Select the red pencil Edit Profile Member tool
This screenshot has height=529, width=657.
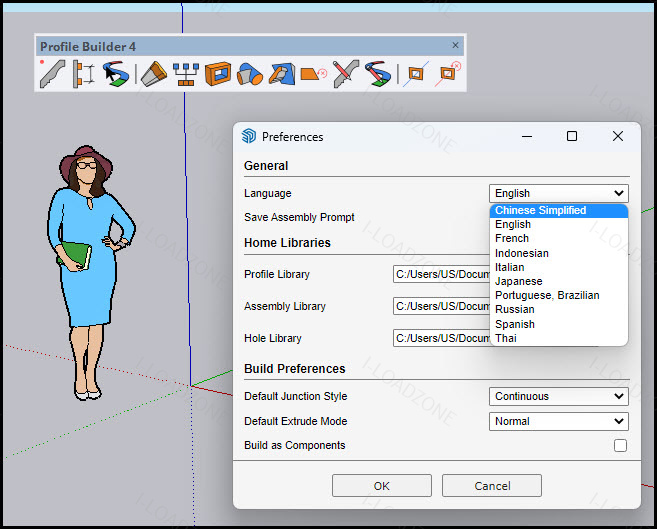[346, 74]
